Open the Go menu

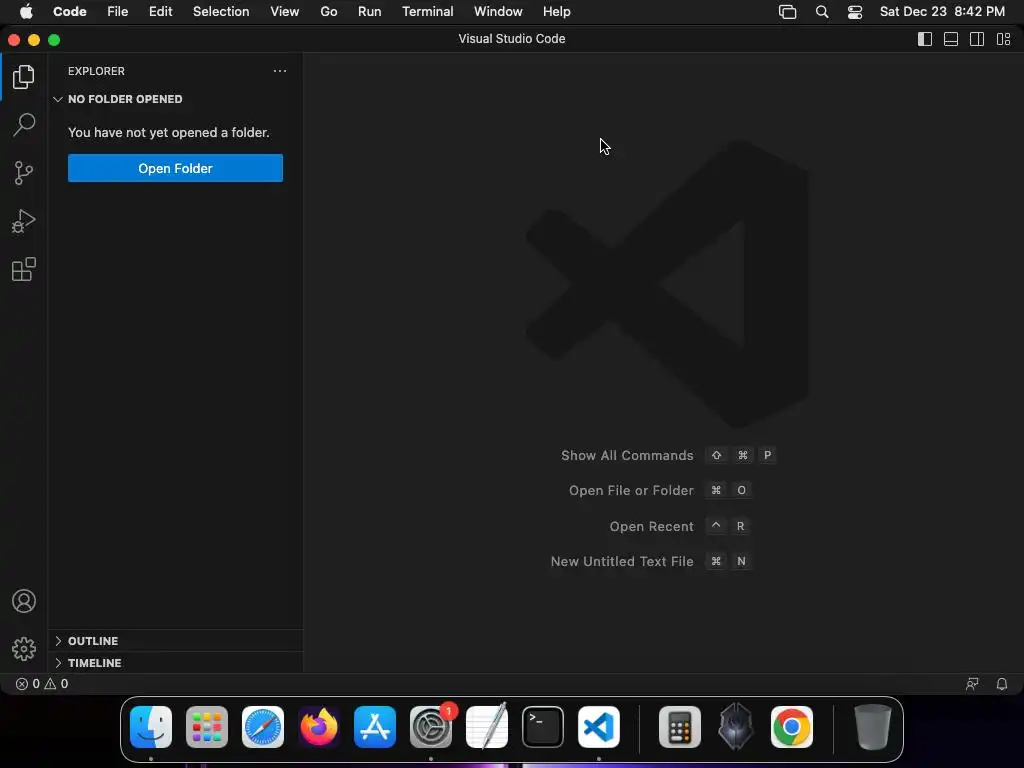click(328, 12)
